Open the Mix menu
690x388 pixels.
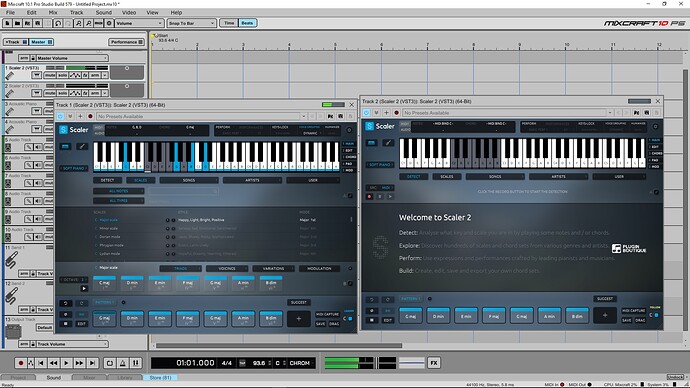point(53,12)
